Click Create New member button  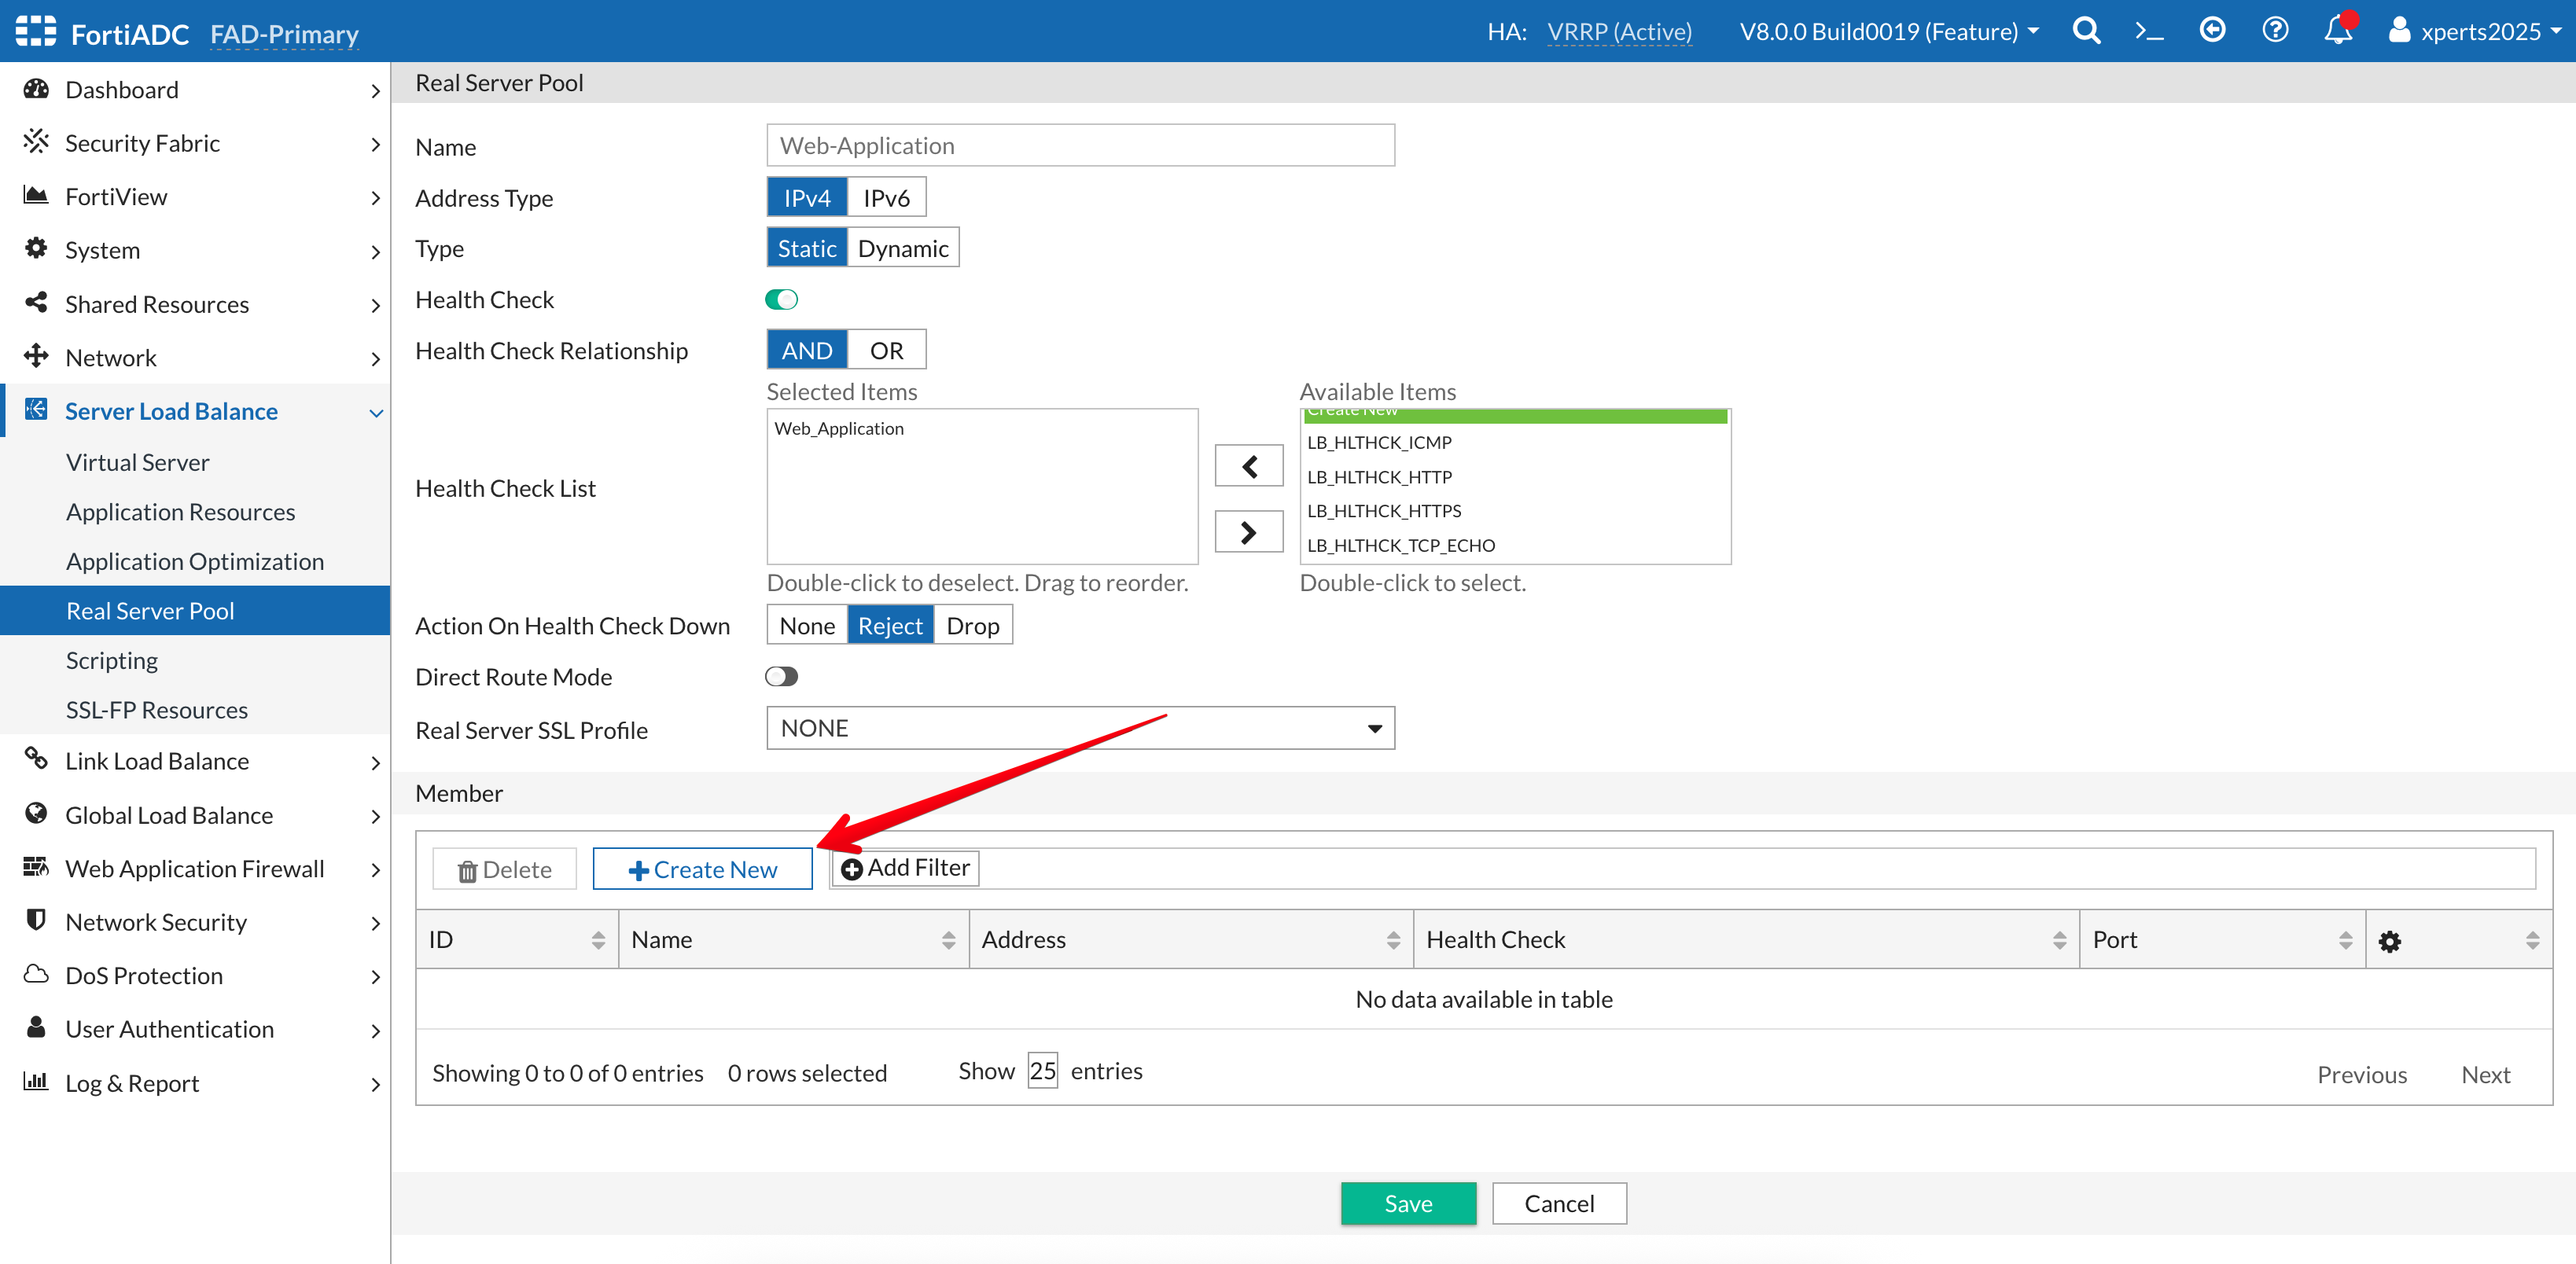pos(702,869)
